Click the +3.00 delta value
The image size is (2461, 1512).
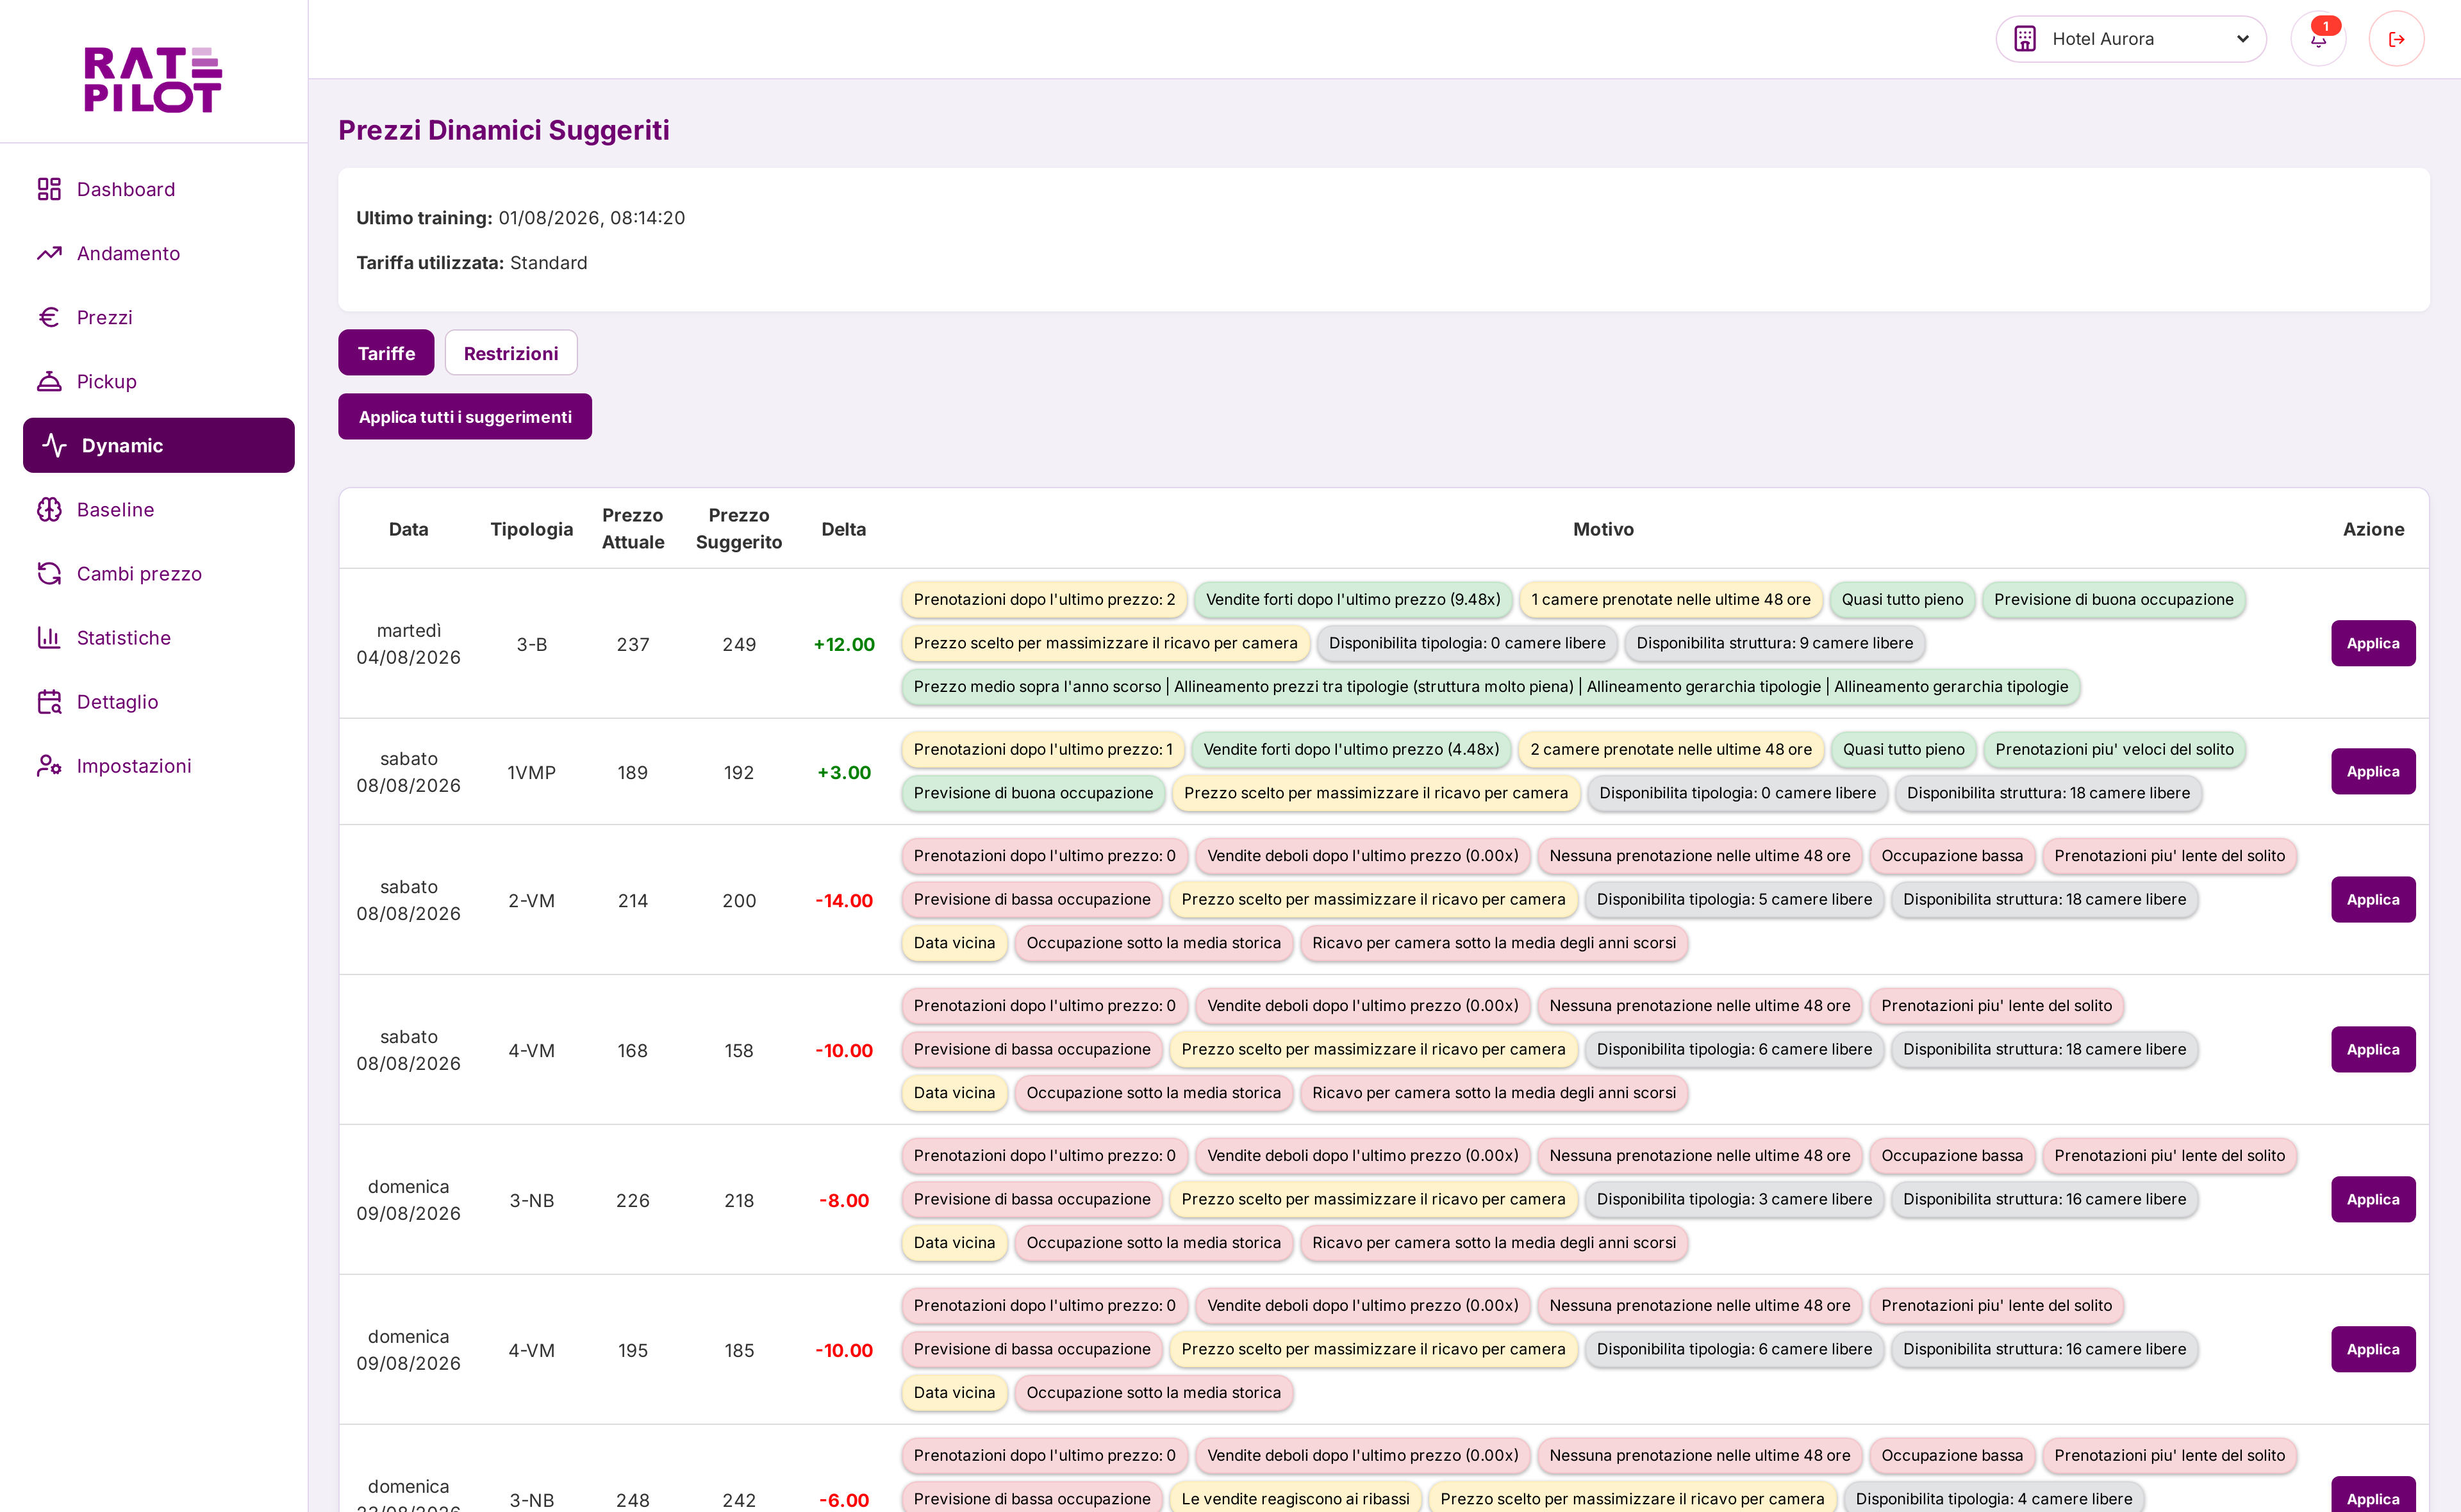pos(843,772)
